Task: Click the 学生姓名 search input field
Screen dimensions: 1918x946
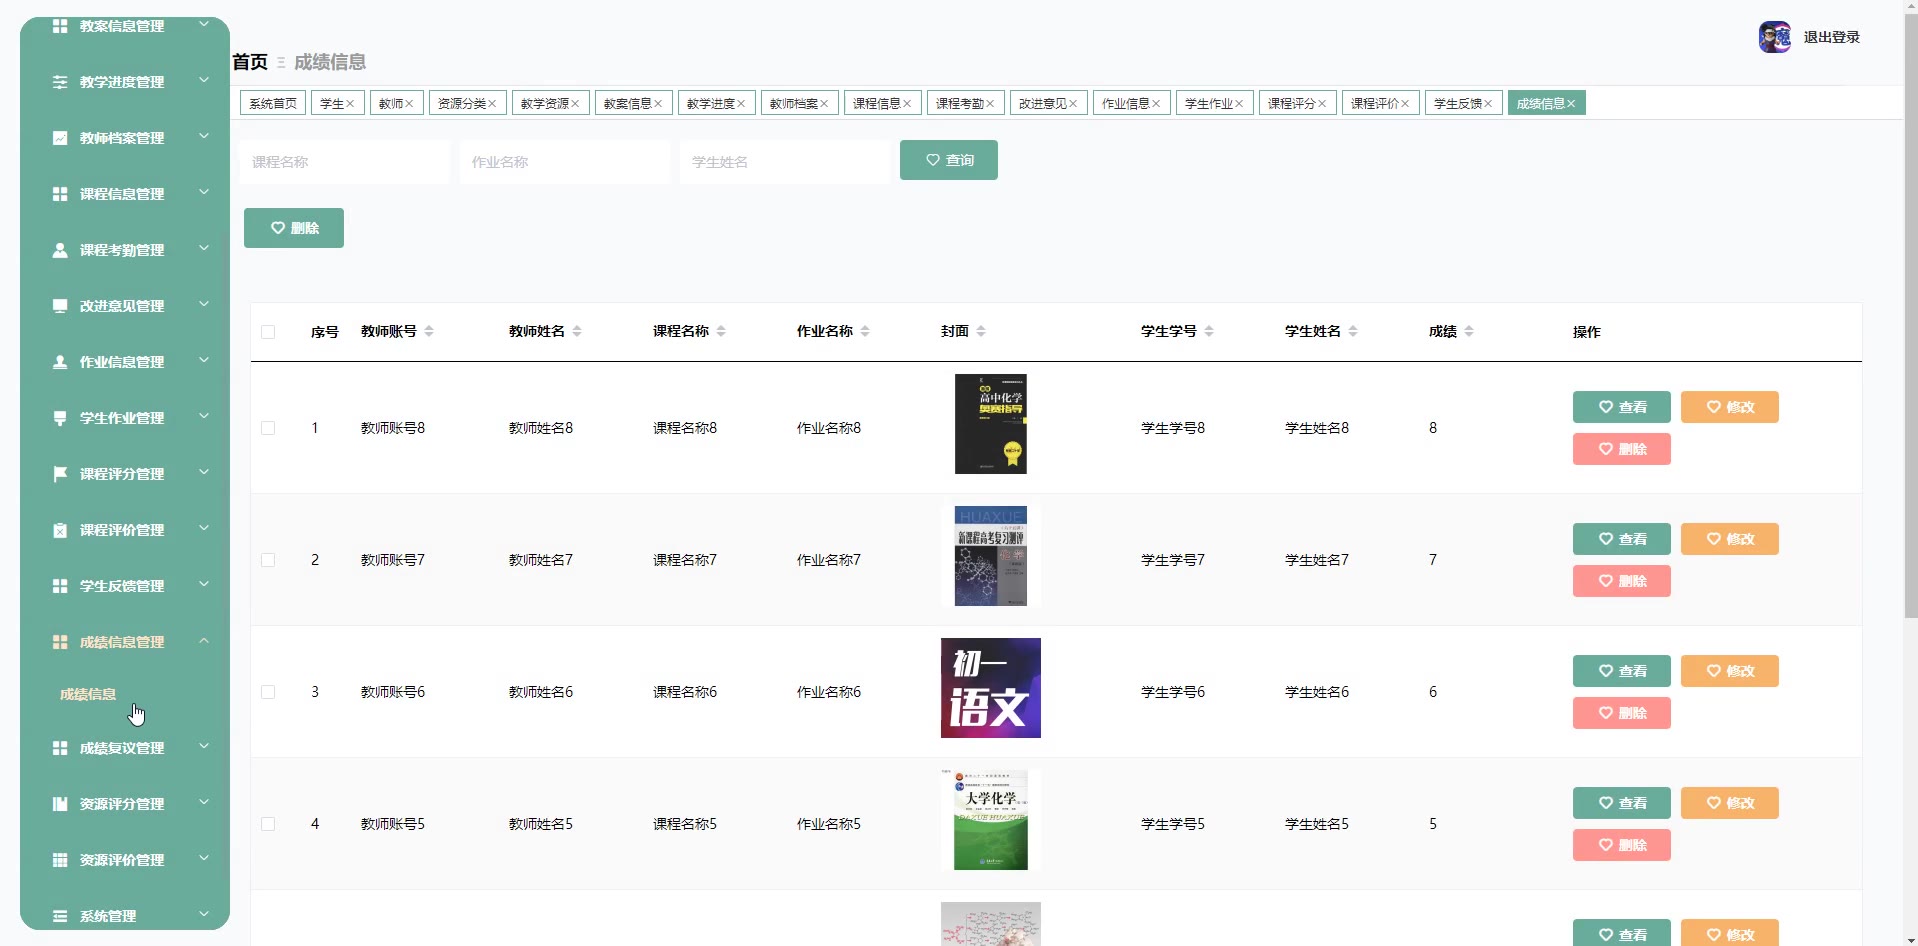Action: [785, 162]
